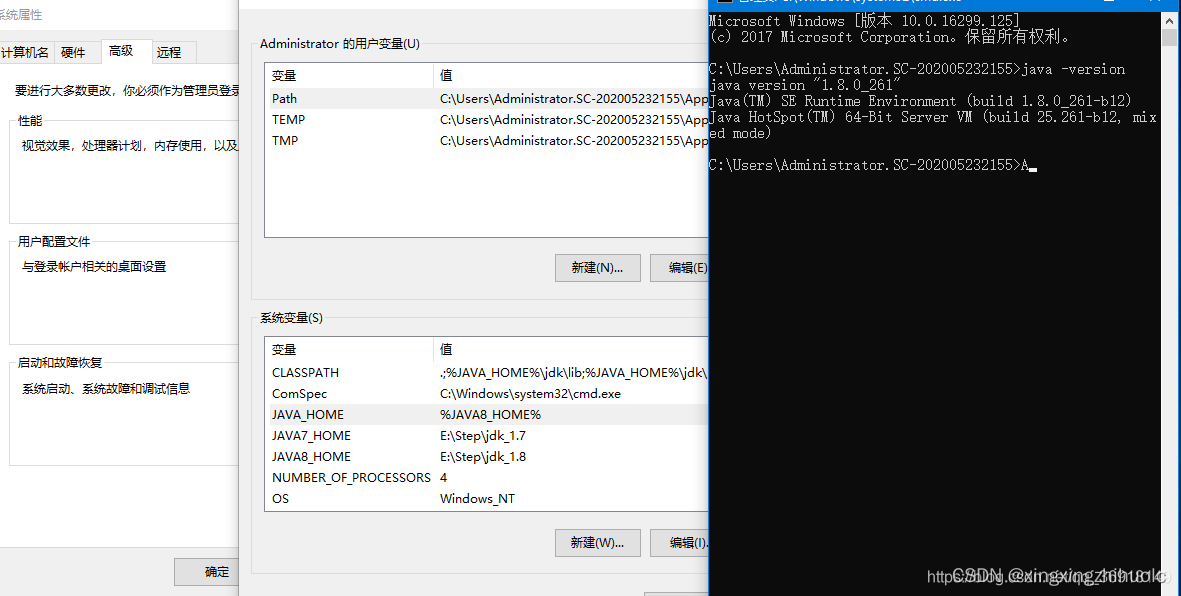This screenshot has width=1181, height=596.
Task: Select the JAVA8_HOME system variable
Action: 488,457
